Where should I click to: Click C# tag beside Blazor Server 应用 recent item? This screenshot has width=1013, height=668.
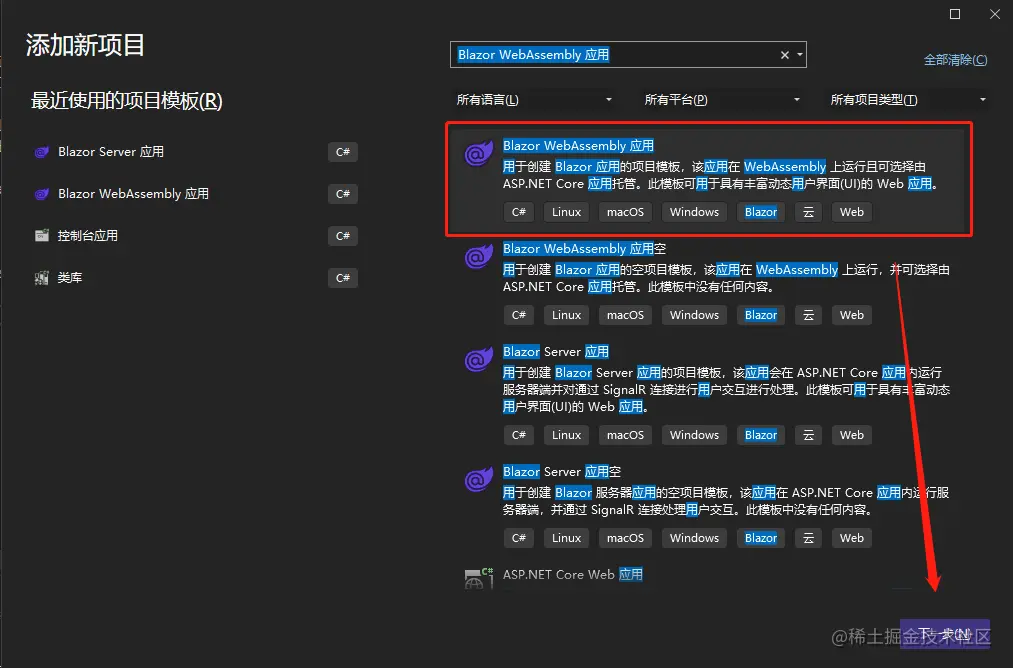(343, 152)
